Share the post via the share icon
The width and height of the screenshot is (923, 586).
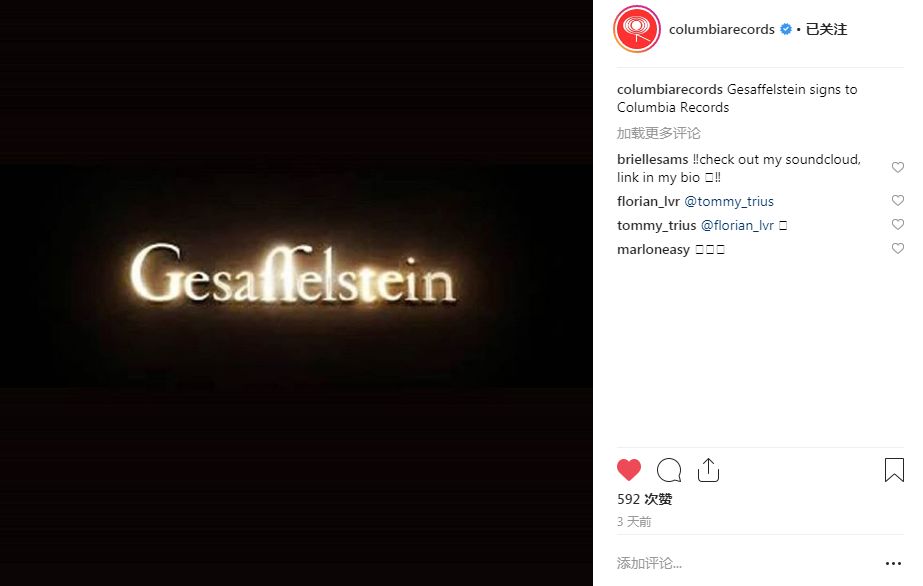(x=708, y=470)
